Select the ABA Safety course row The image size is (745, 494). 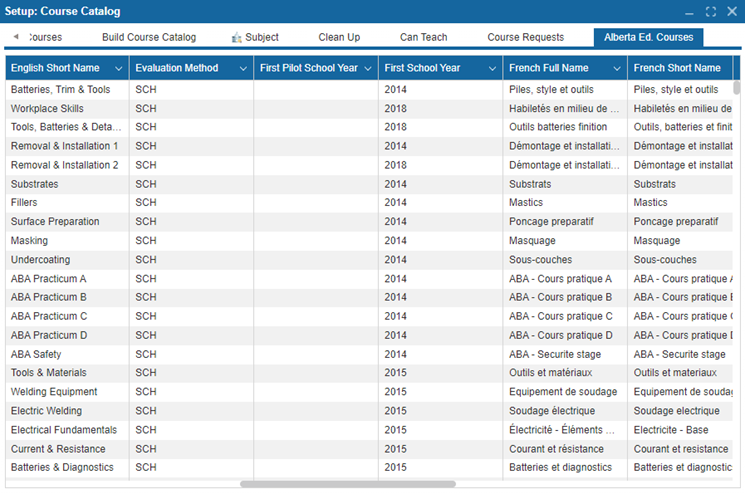click(x=36, y=354)
